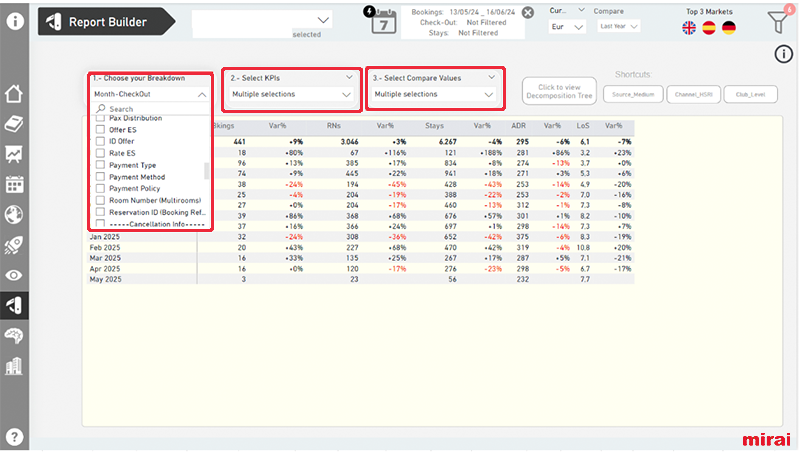Image resolution: width=800 pixels, height=454 pixels.
Task: Clear the bookings date filter
Action: pyautogui.click(x=528, y=13)
